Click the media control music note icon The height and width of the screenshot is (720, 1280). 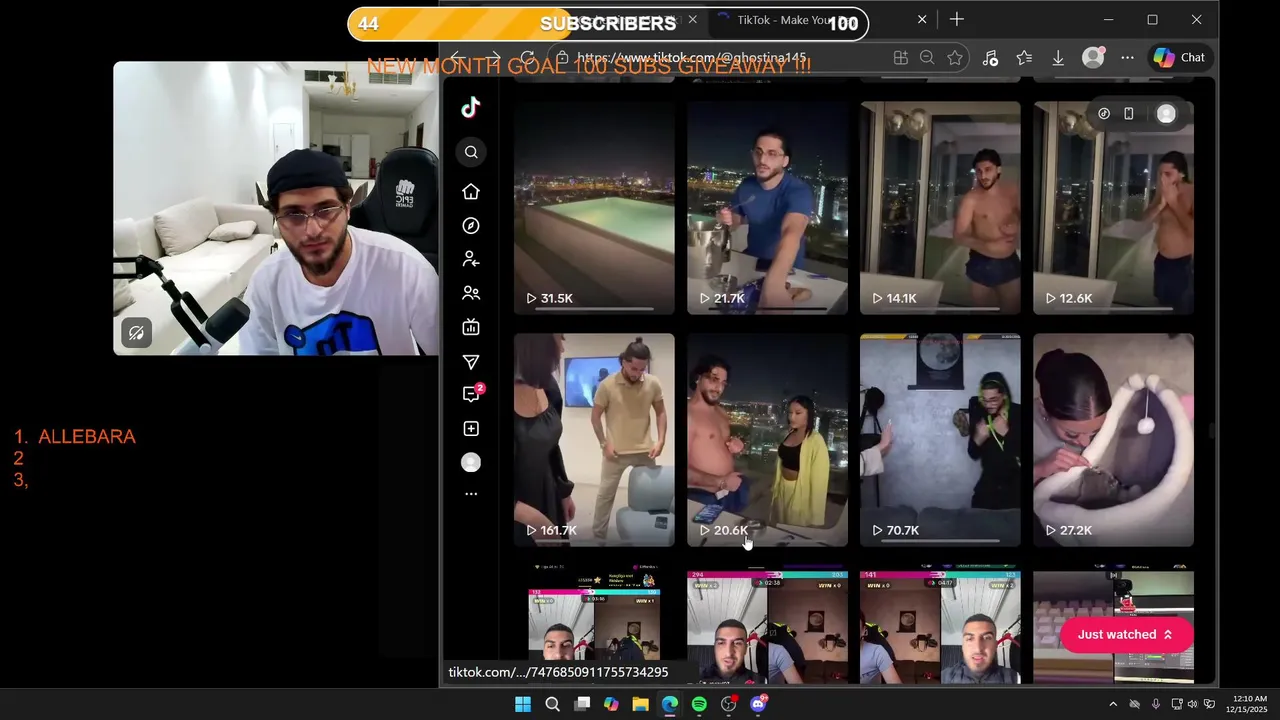pyautogui.click(x=990, y=58)
